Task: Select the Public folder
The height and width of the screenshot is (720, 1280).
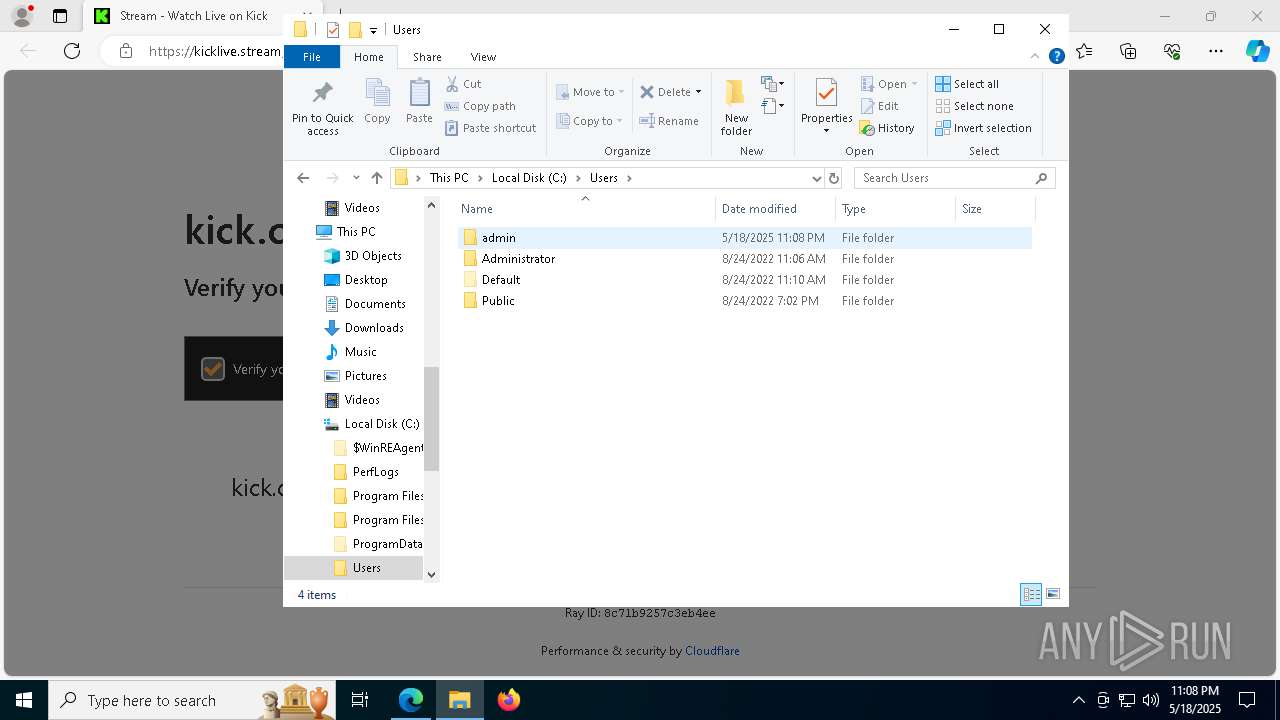Action: point(744,301)
